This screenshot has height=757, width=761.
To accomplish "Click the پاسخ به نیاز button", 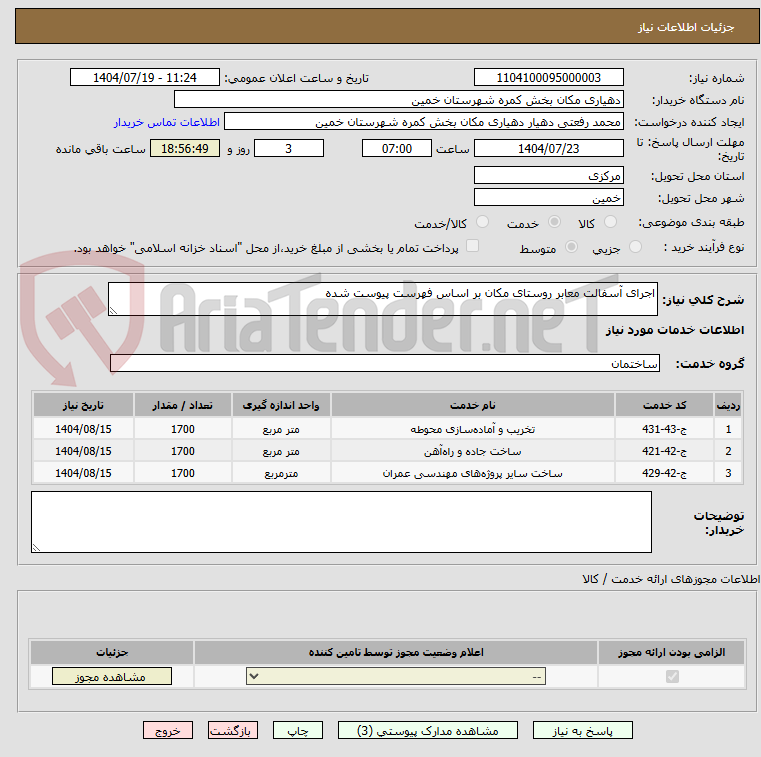I will 582,730.
